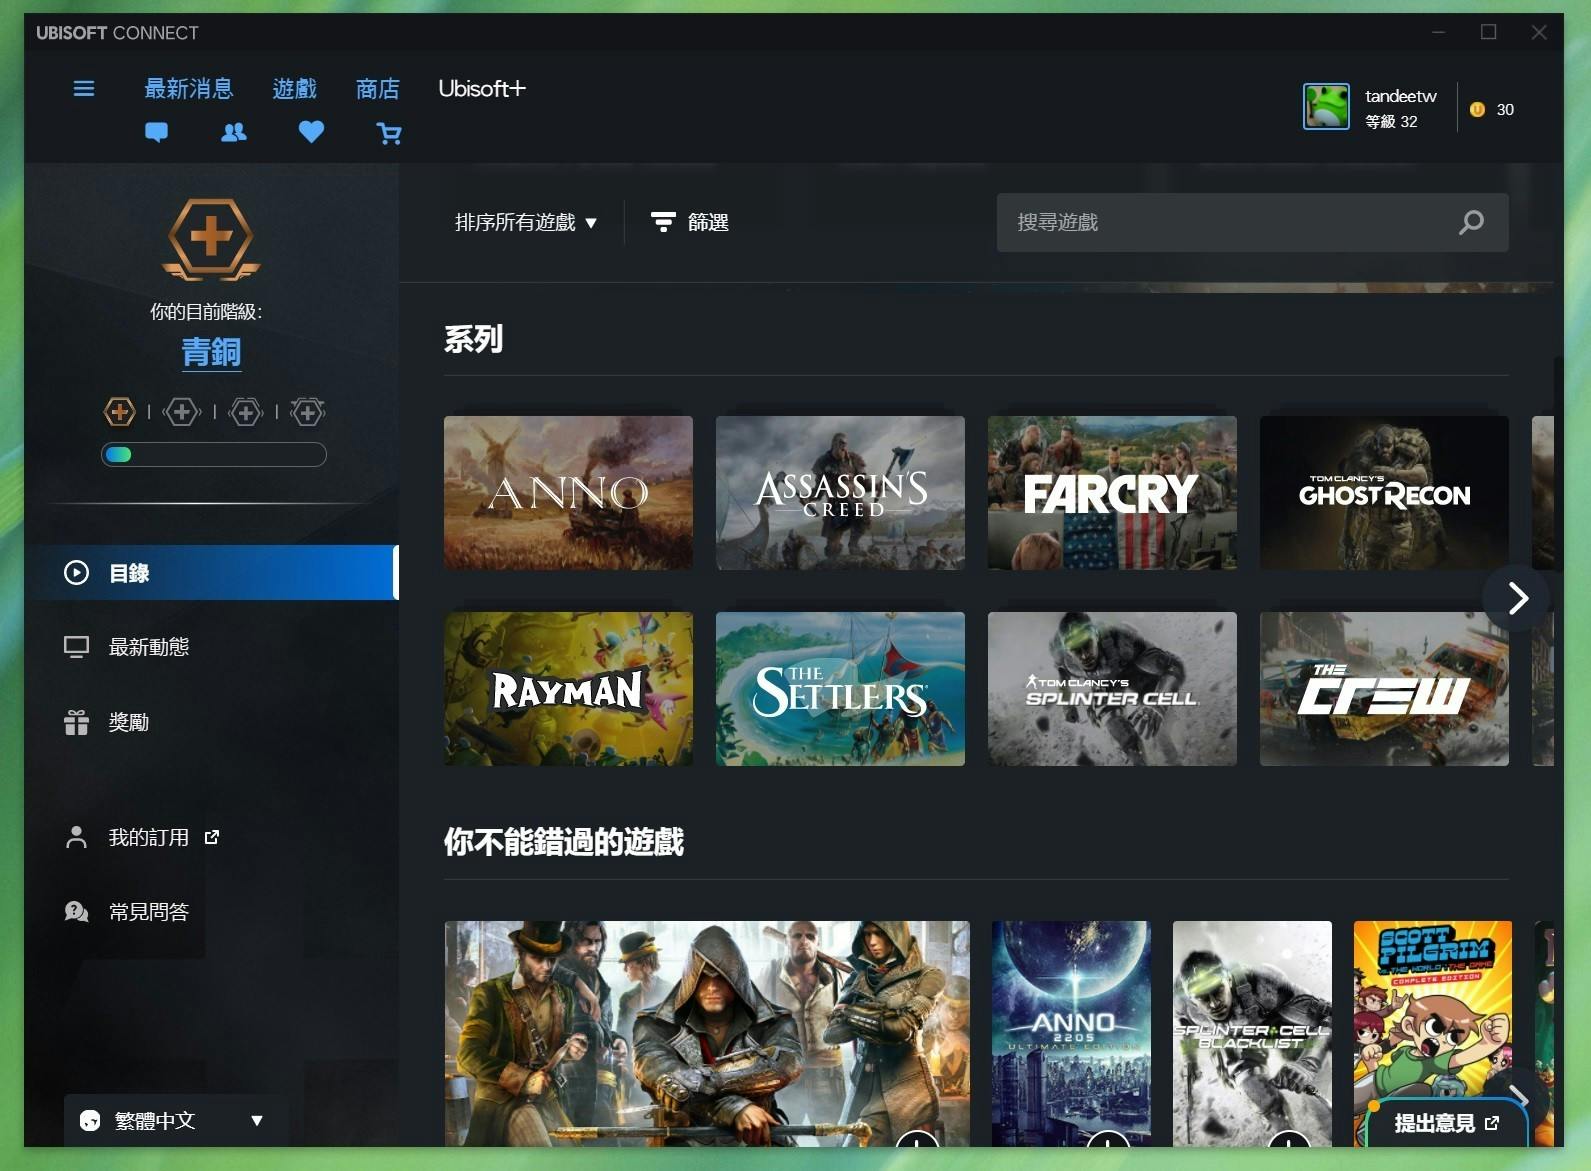Click the first bronze tier step icon

pos(119,411)
